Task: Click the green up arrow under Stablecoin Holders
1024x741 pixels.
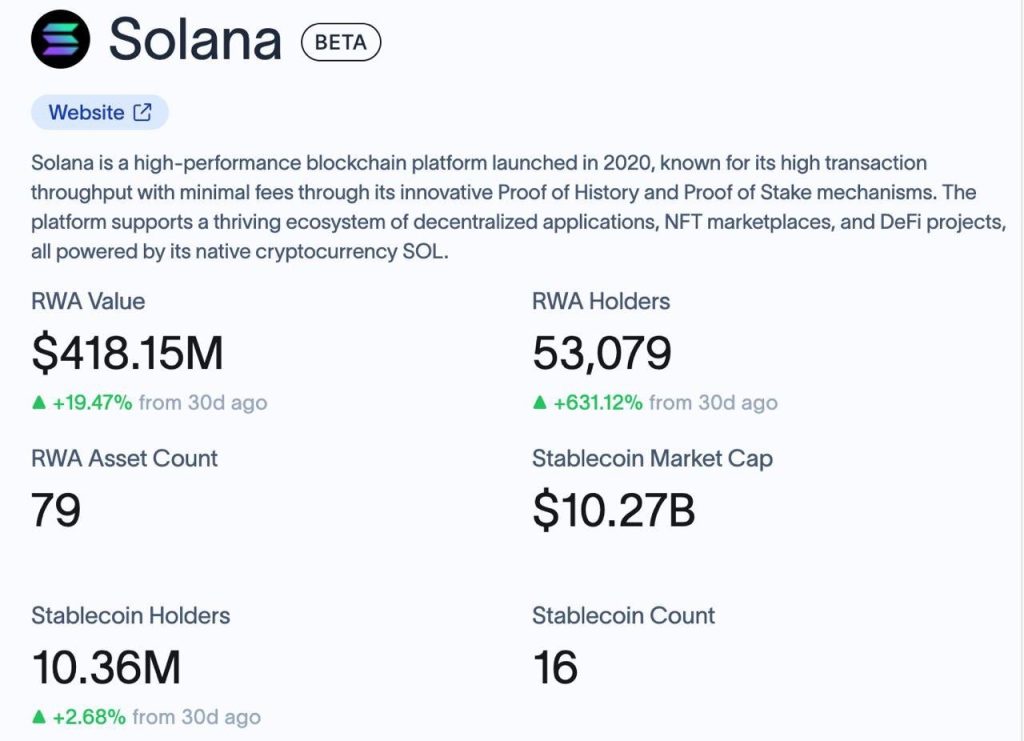Action: [x=39, y=717]
